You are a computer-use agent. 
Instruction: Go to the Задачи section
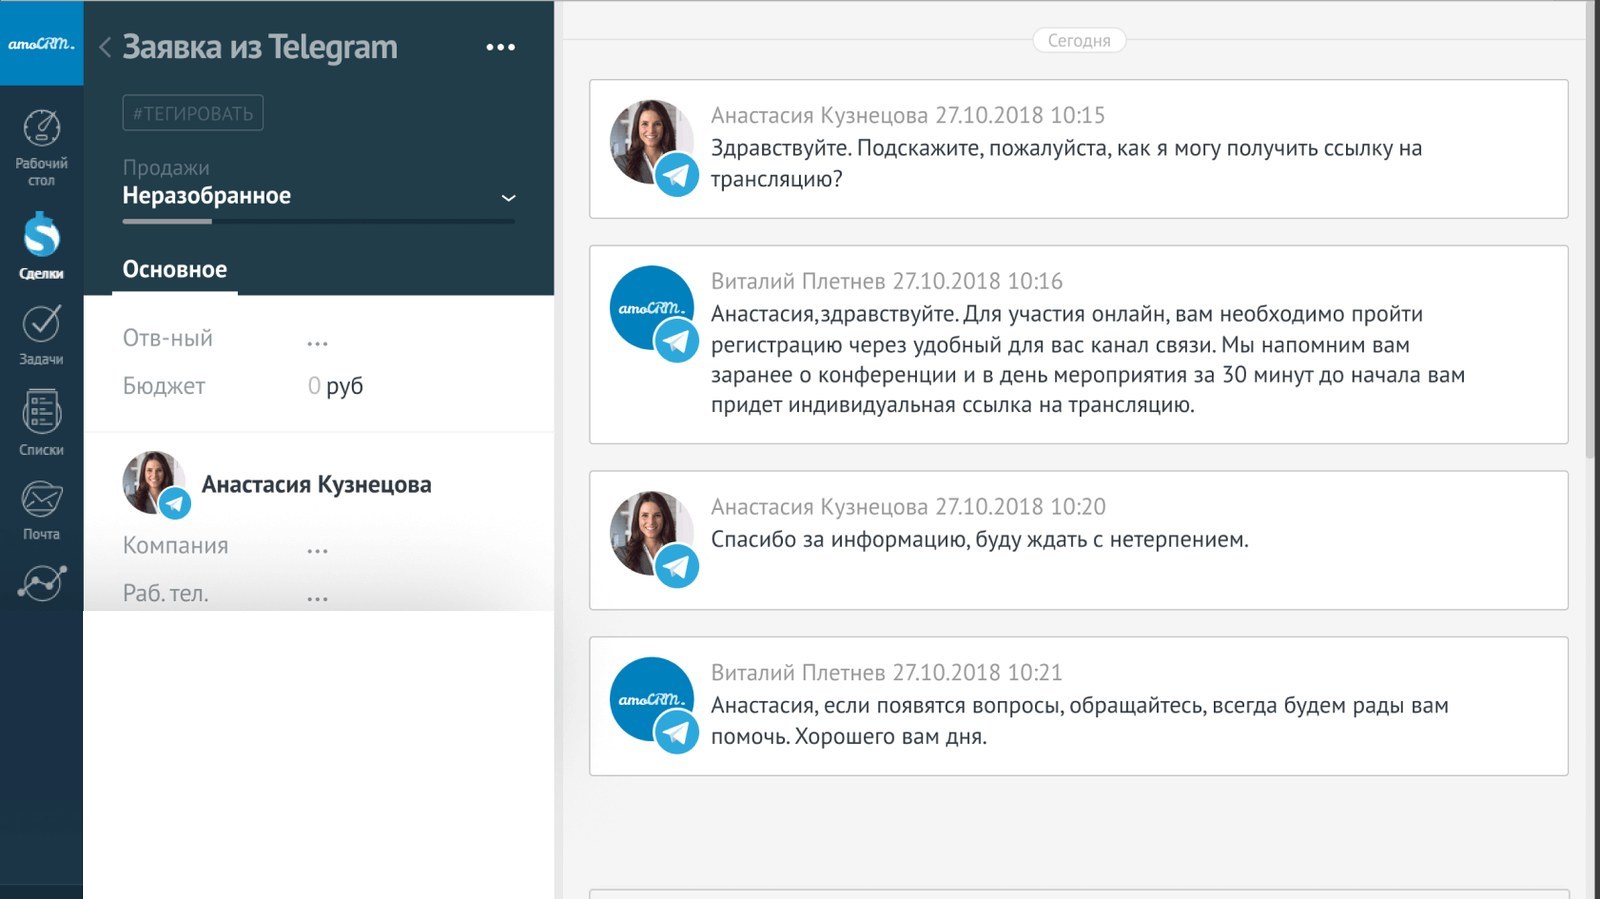[41, 335]
